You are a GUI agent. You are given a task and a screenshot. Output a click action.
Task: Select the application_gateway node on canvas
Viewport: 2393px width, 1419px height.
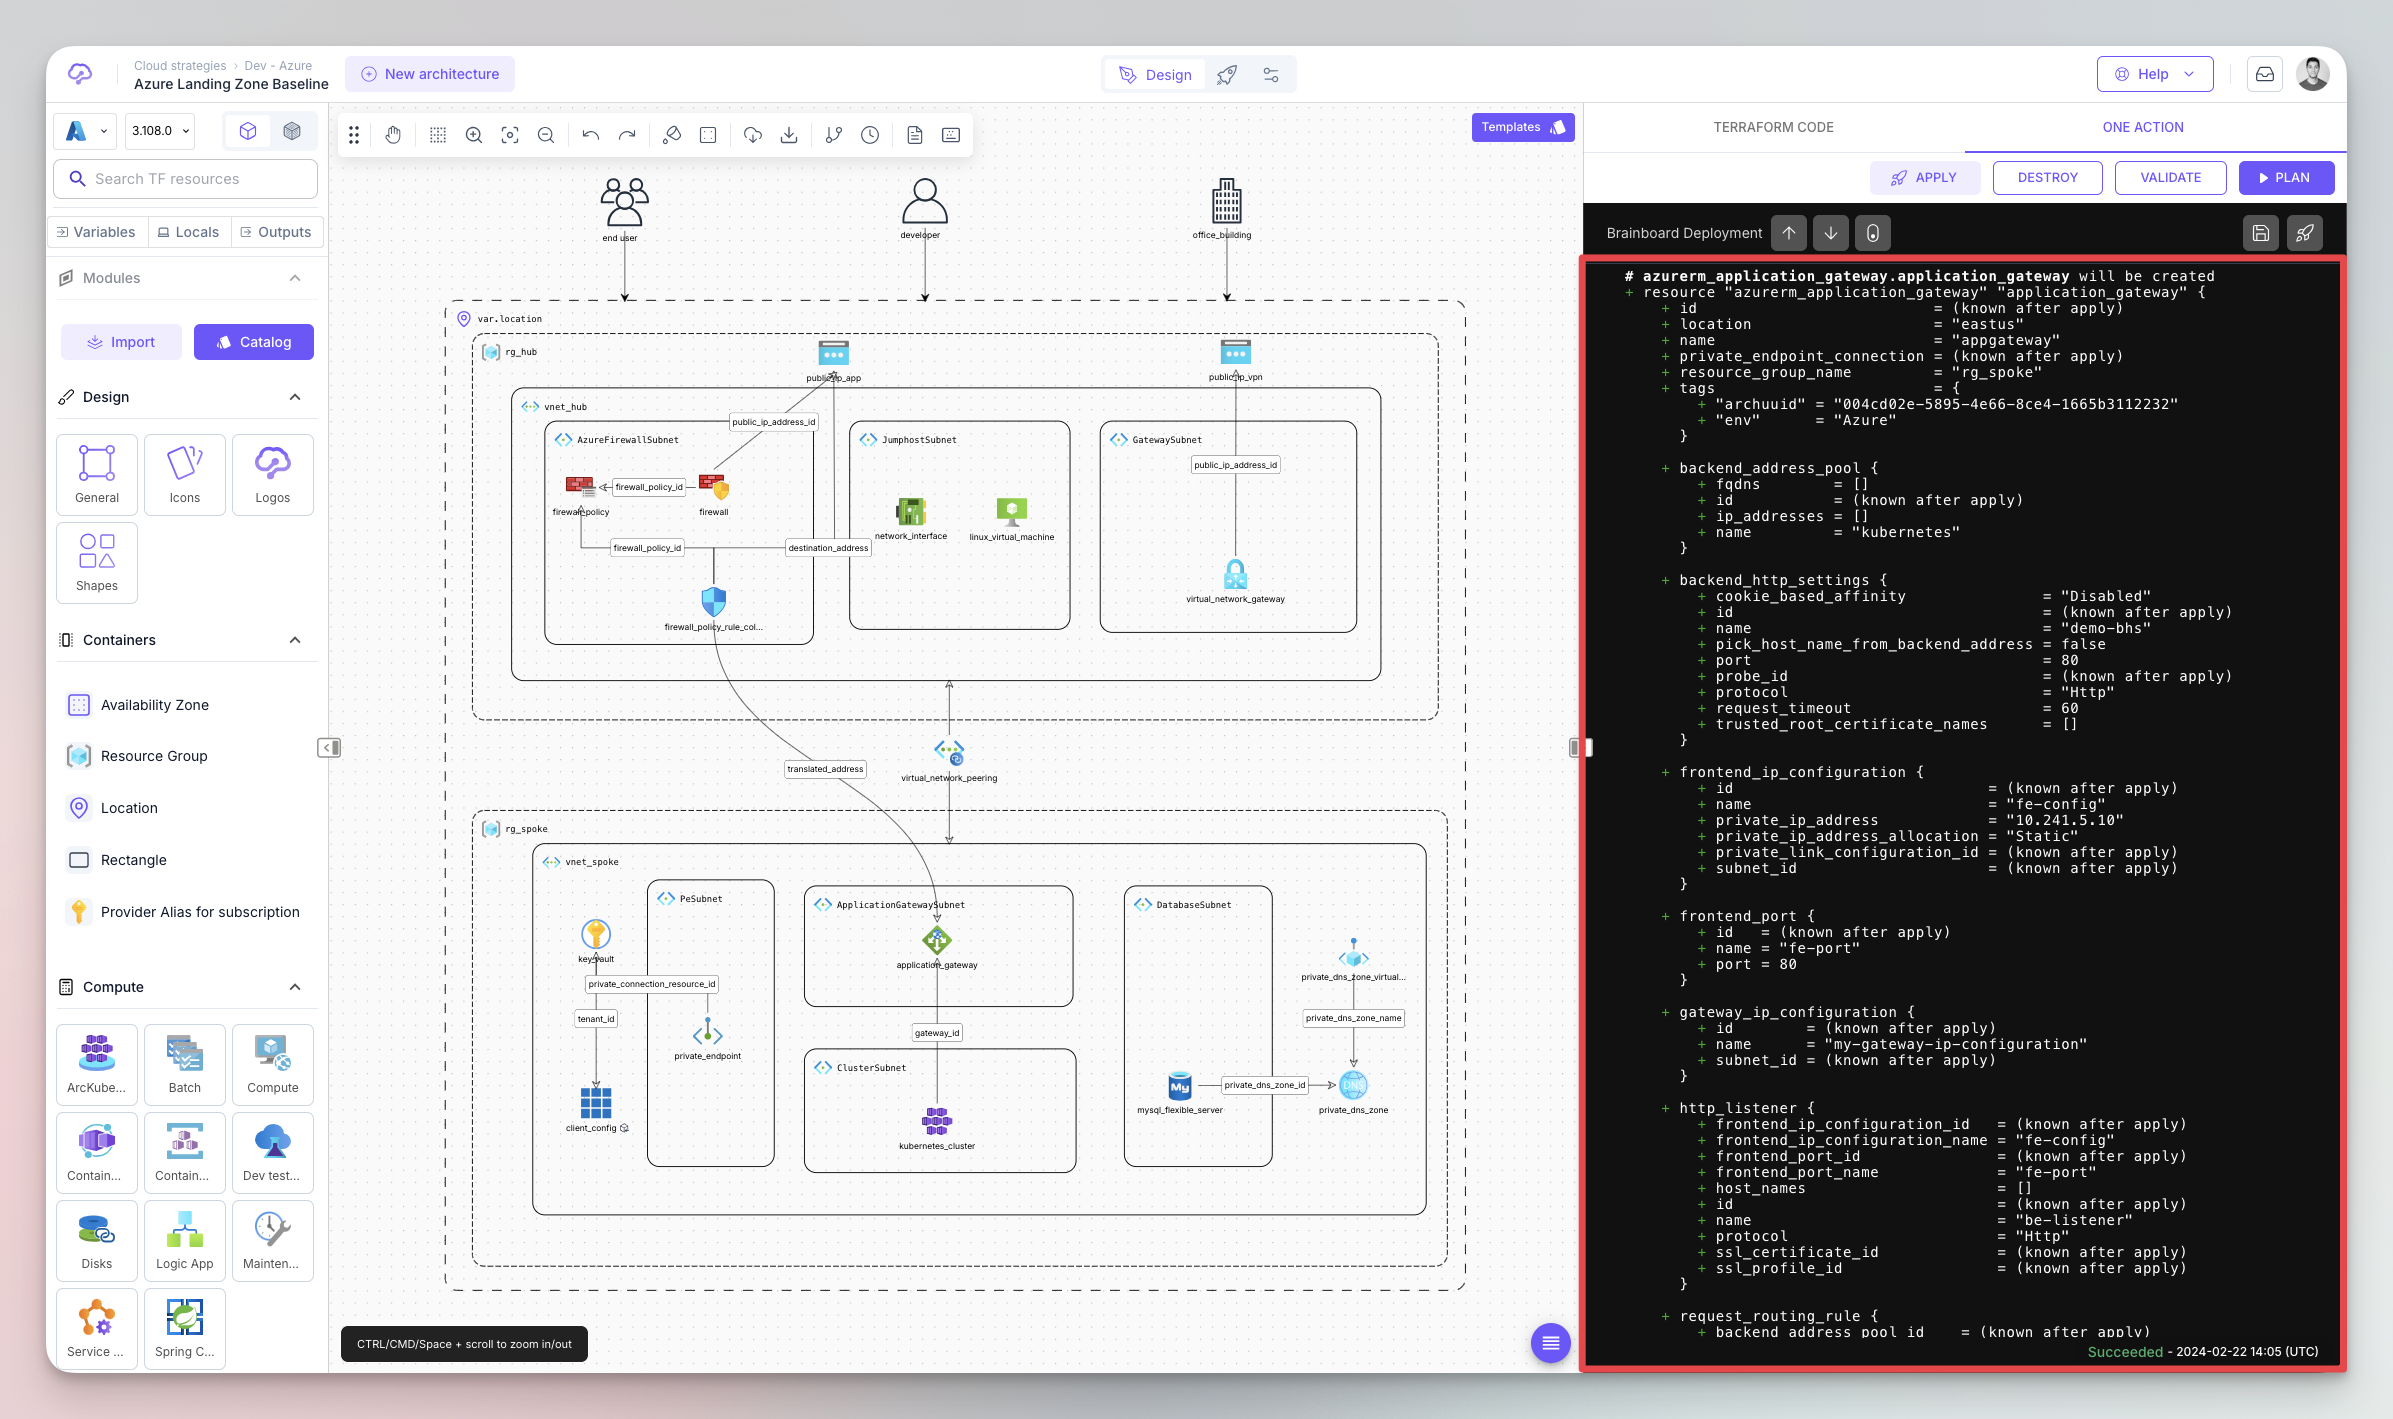coord(937,941)
